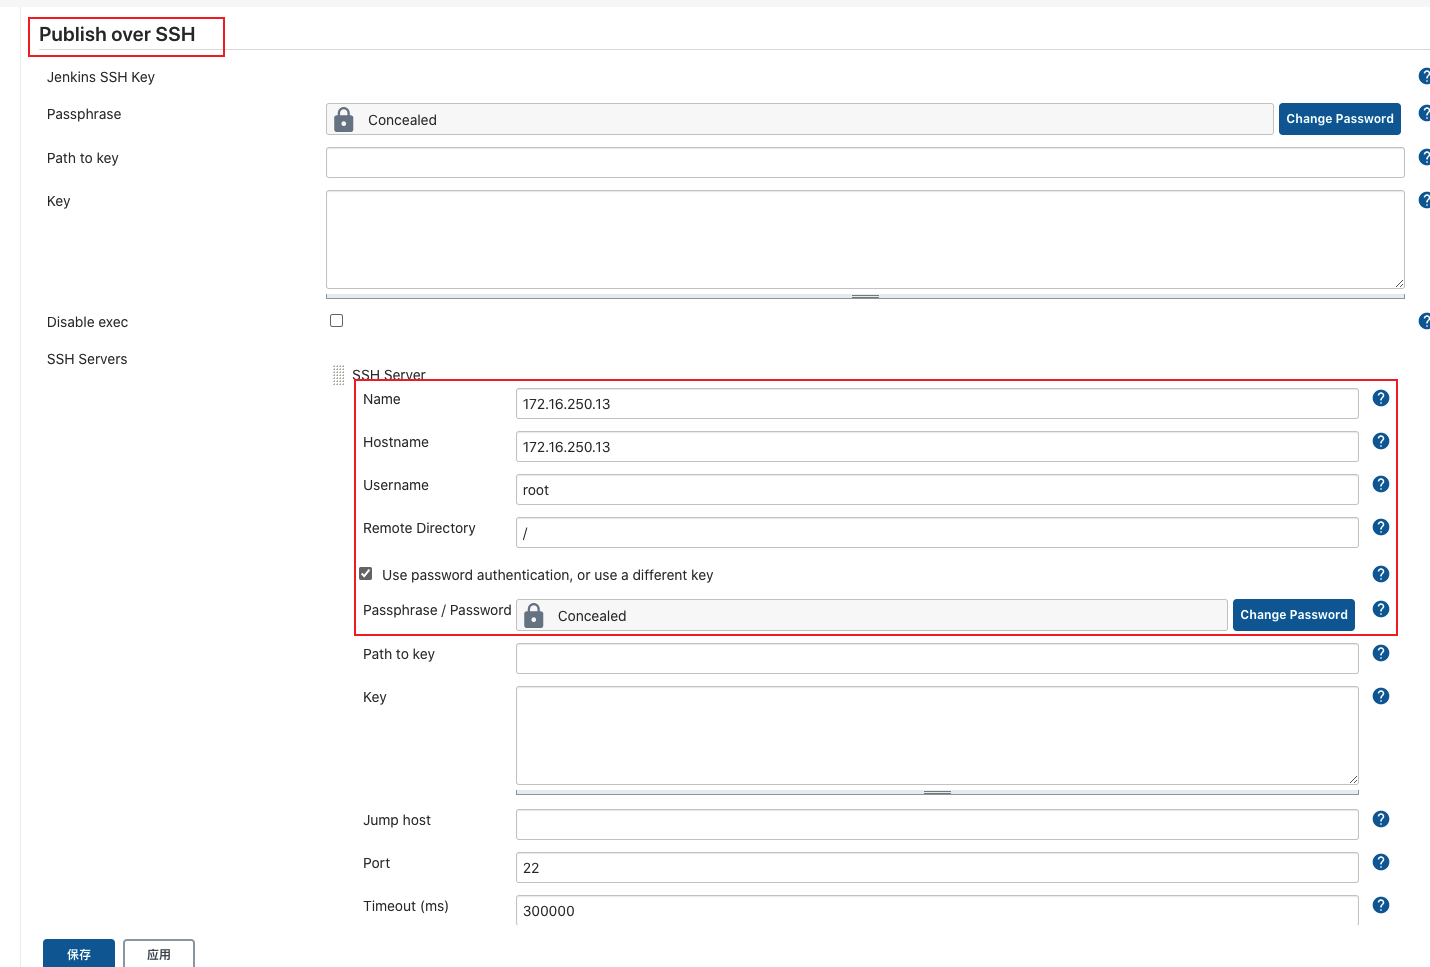Click the Name field containing 172.16.250.13
1430x967 pixels.
[x=937, y=404]
